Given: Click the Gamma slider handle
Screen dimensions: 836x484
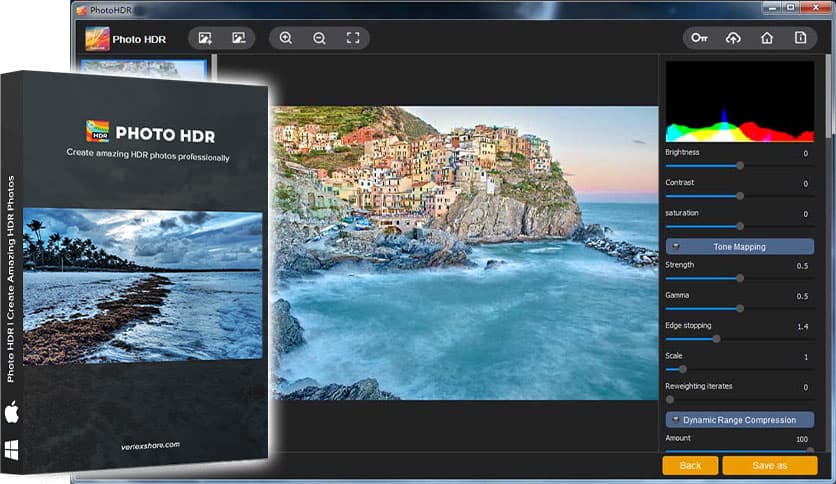Looking at the screenshot, I should (740, 309).
